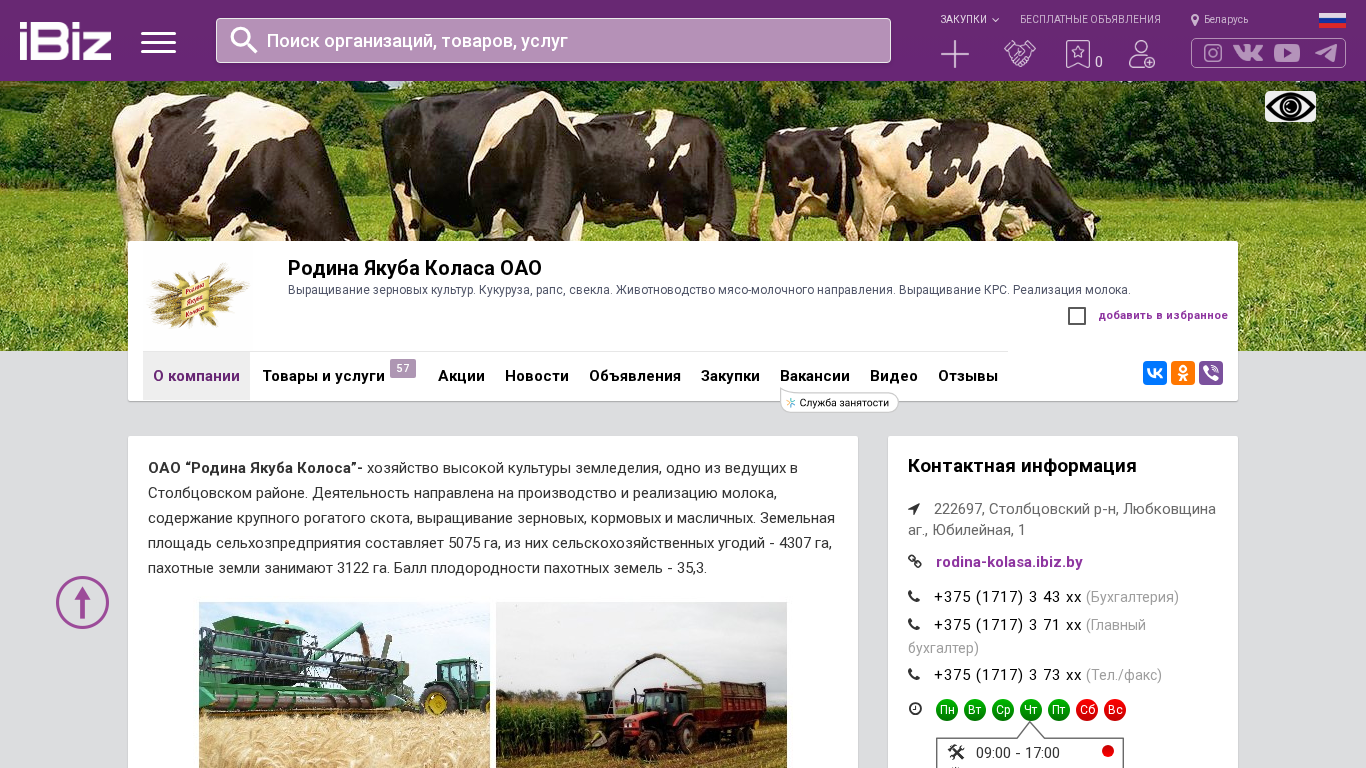This screenshot has height=768, width=1366.
Task: Open the Instagram social icon
Action: point(1213,53)
